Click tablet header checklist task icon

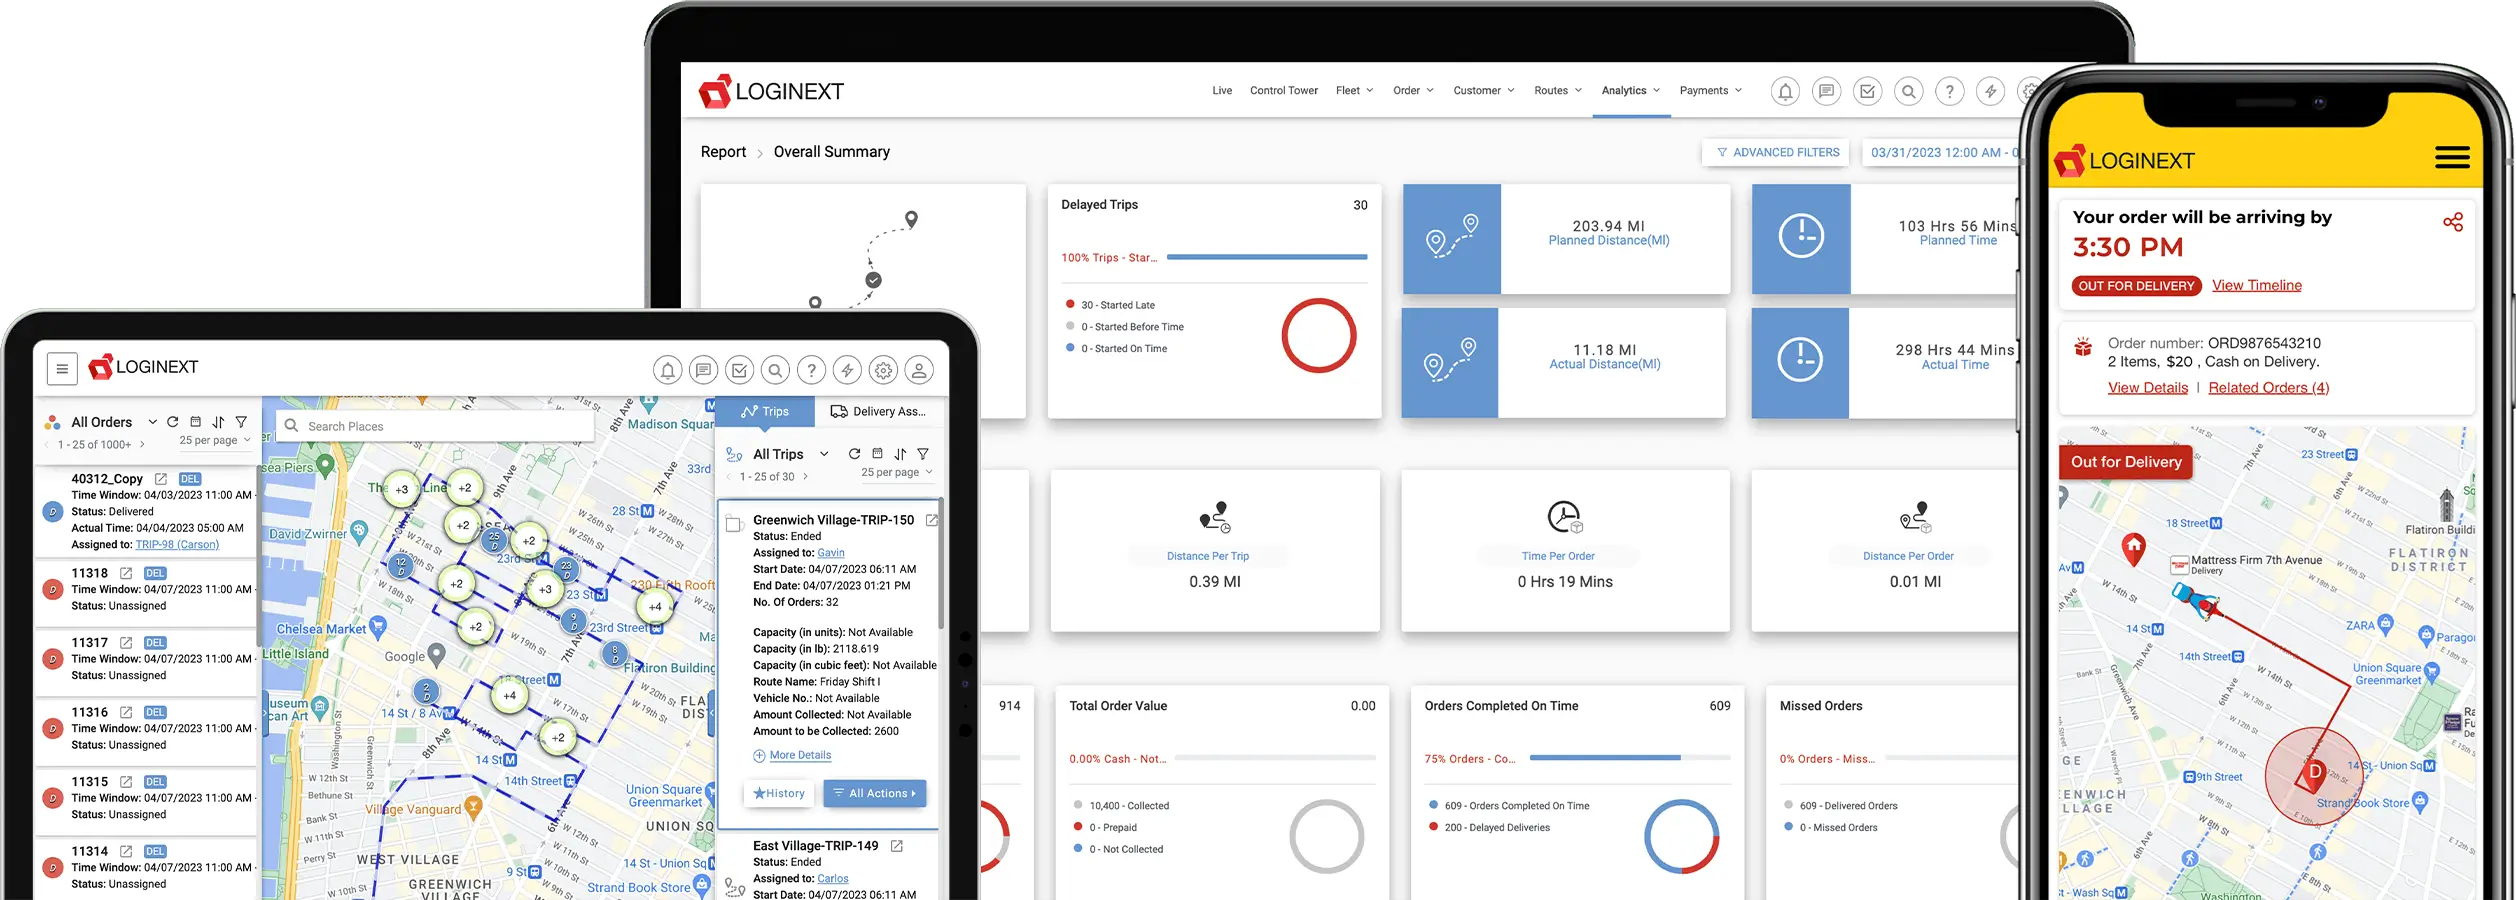click(x=740, y=371)
